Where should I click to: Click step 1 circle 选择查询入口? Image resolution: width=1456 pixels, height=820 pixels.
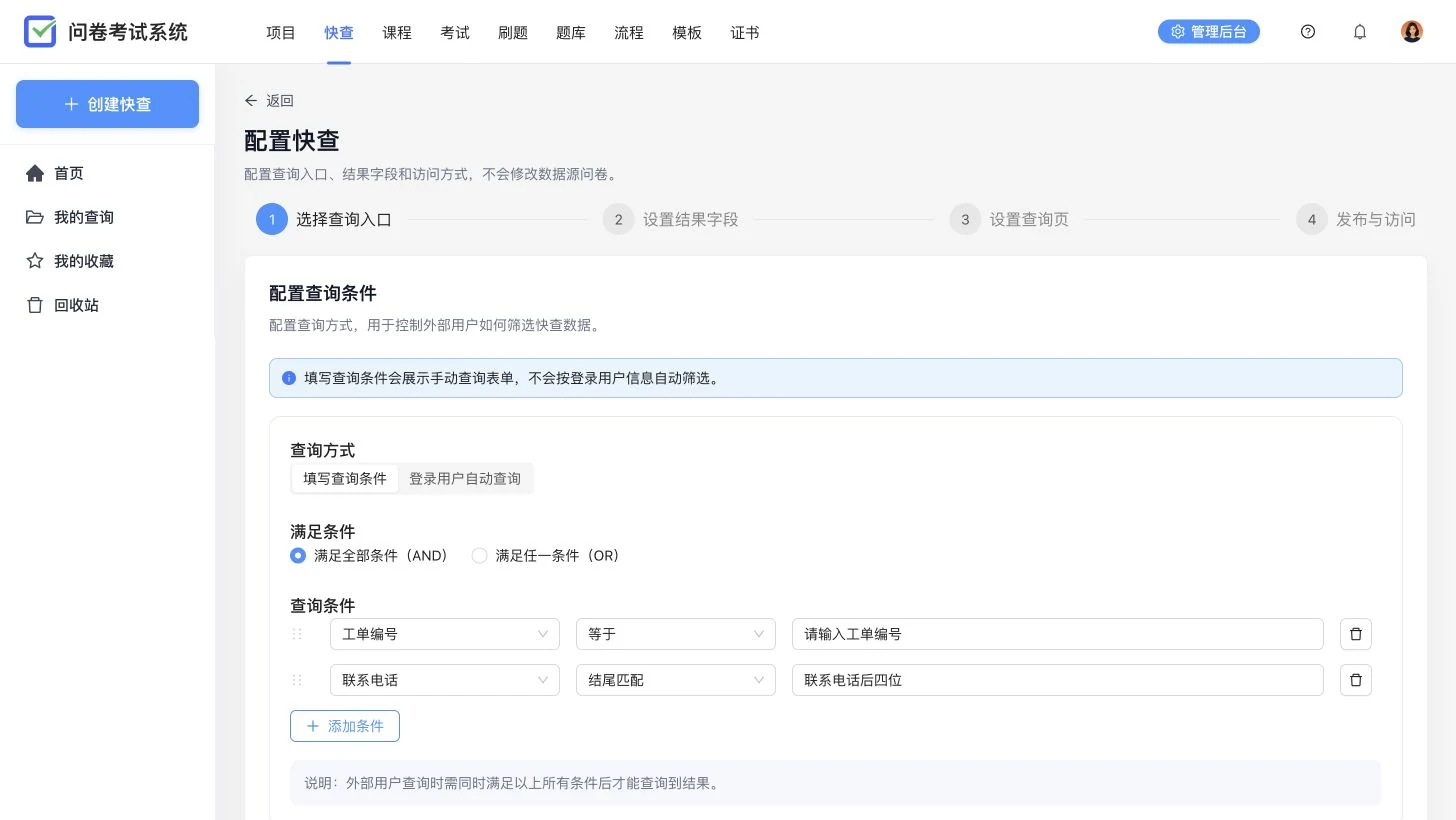tap(272, 219)
